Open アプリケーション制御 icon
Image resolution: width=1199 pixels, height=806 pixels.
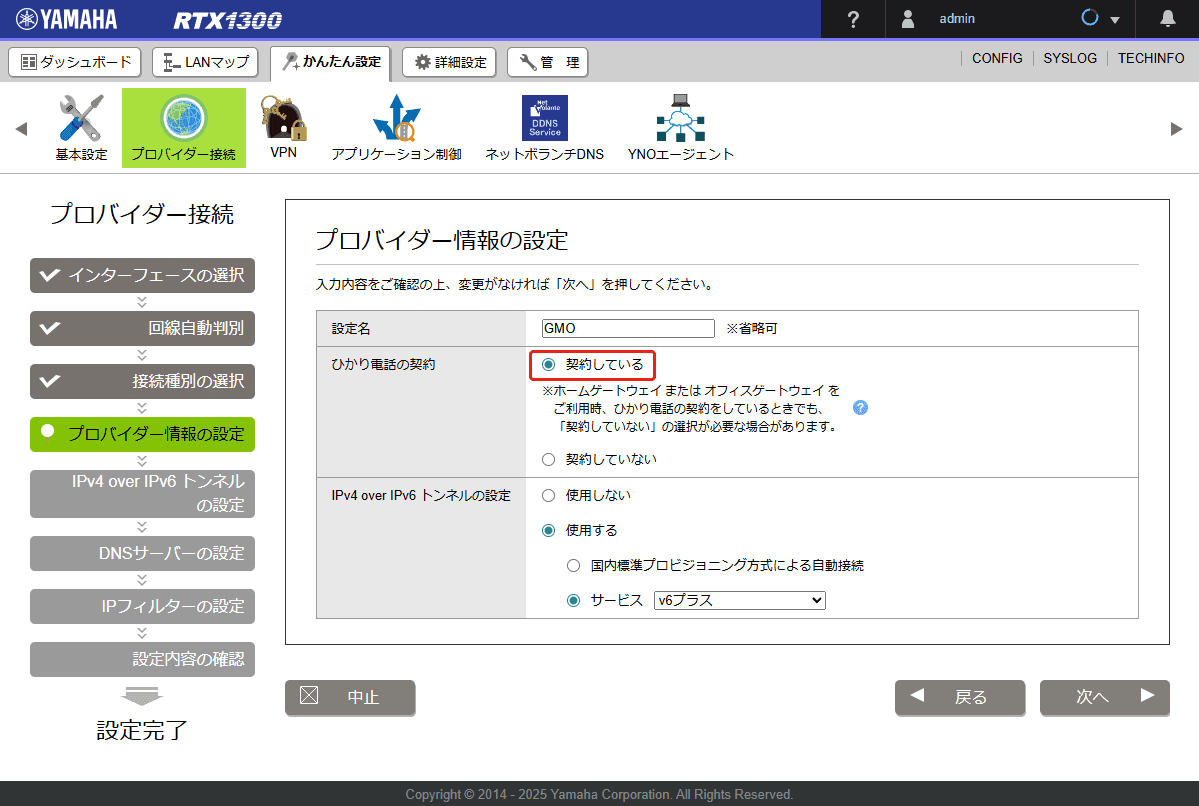pyautogui.click(x=396, y=120)
